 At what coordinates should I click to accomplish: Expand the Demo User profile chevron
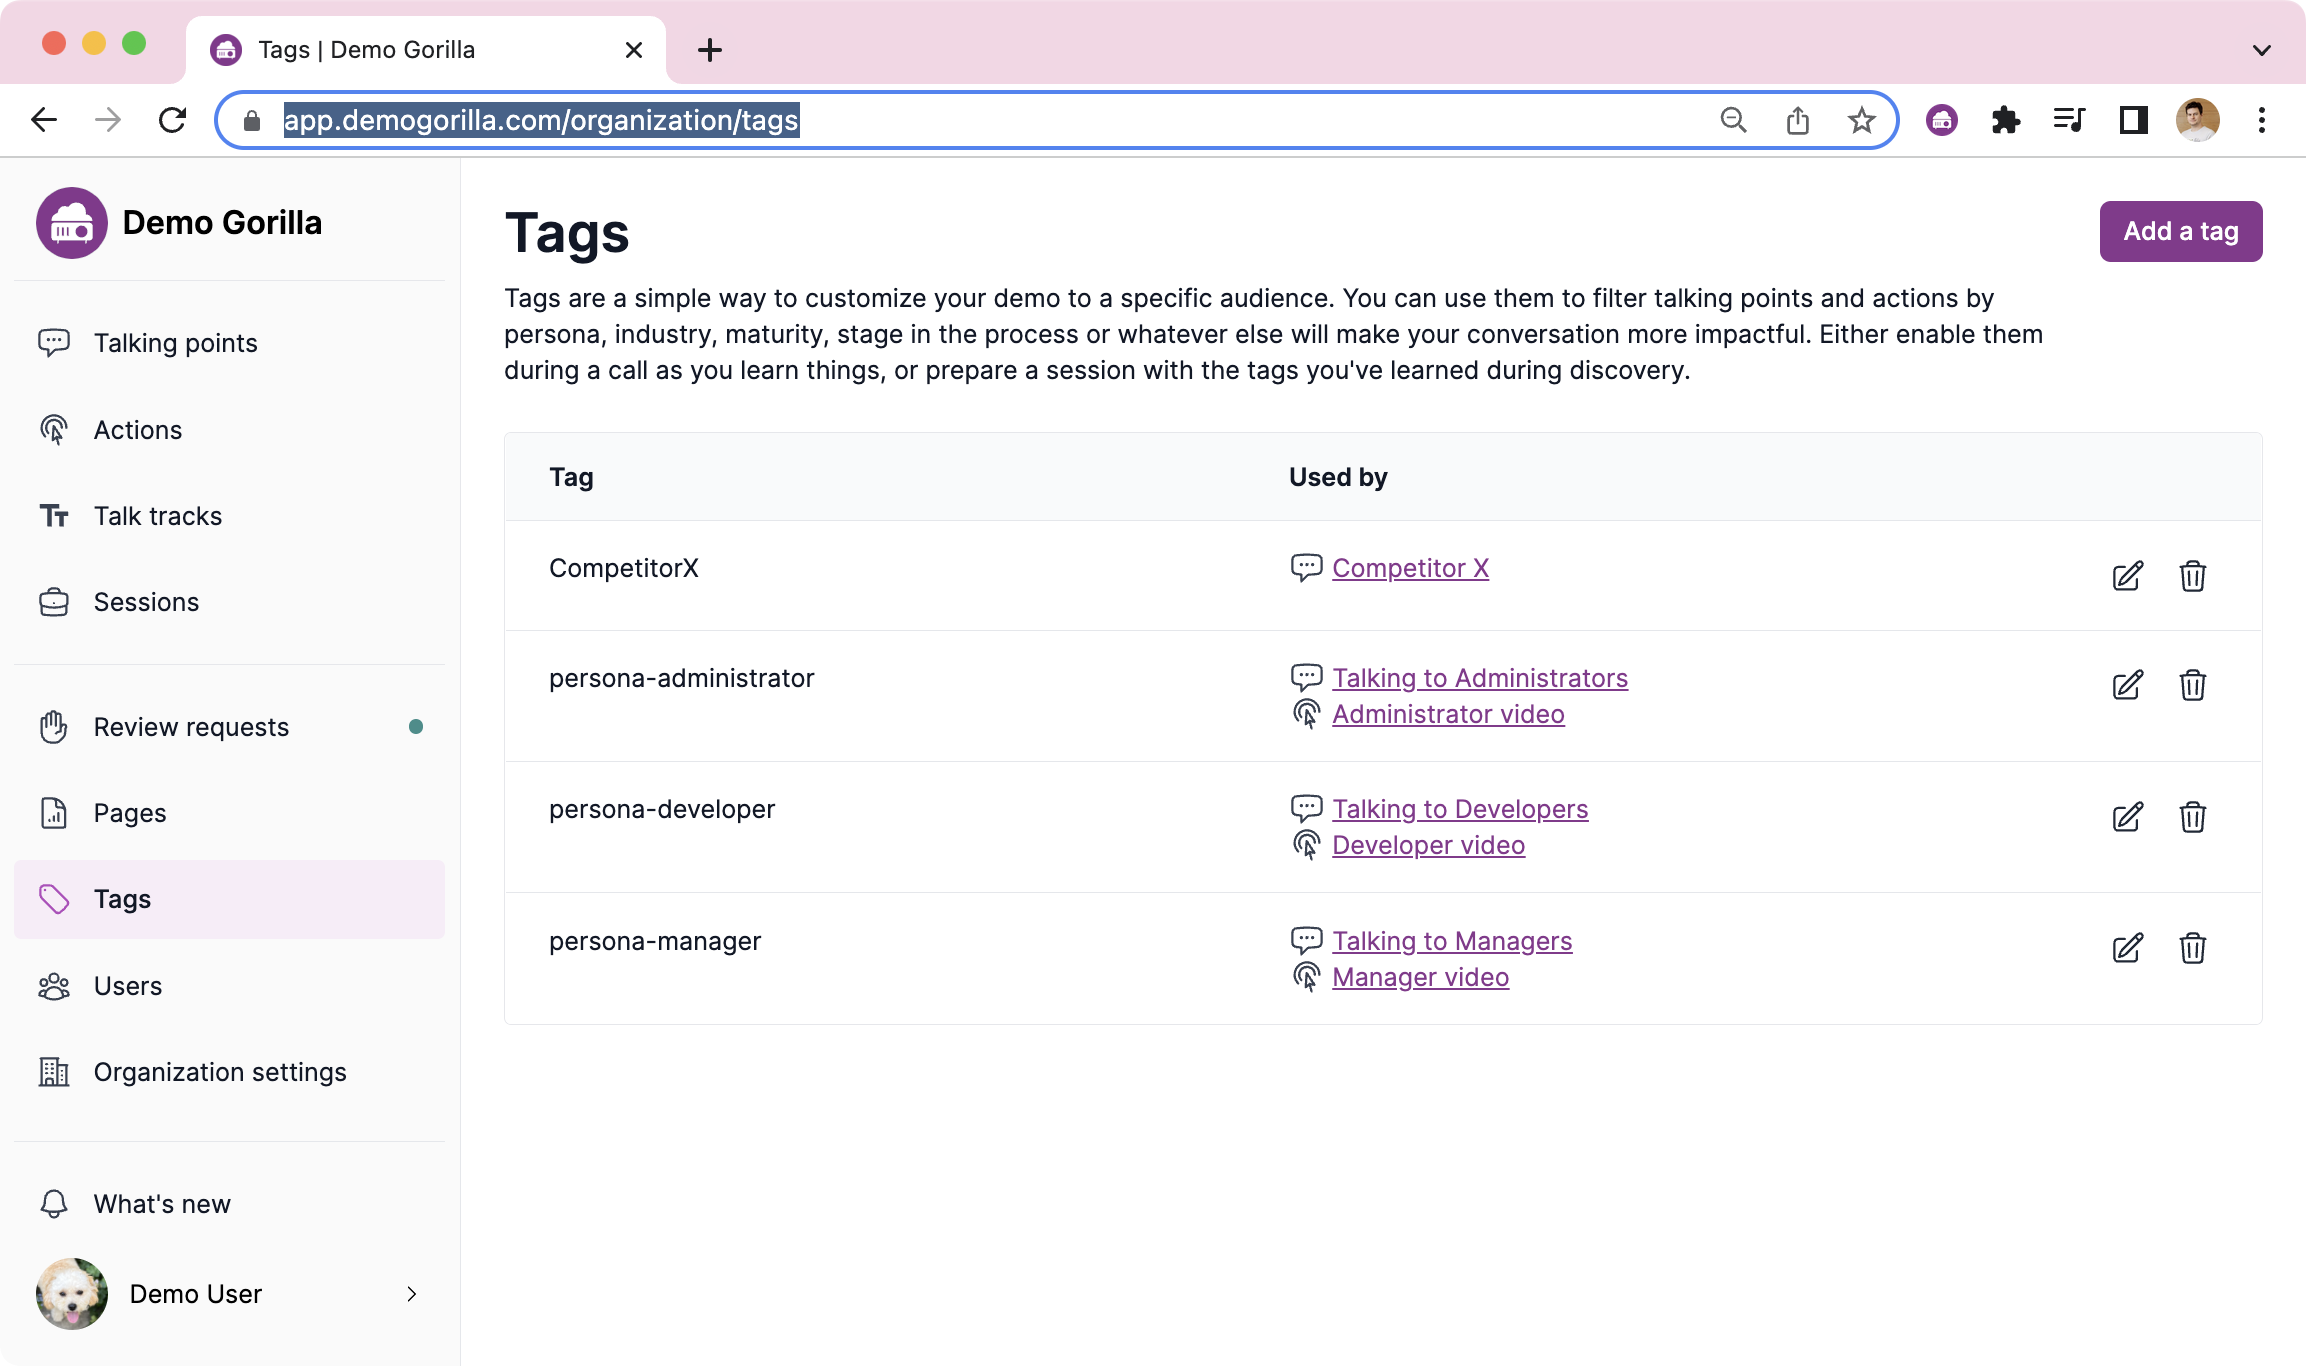click(x=411, y=1294)
